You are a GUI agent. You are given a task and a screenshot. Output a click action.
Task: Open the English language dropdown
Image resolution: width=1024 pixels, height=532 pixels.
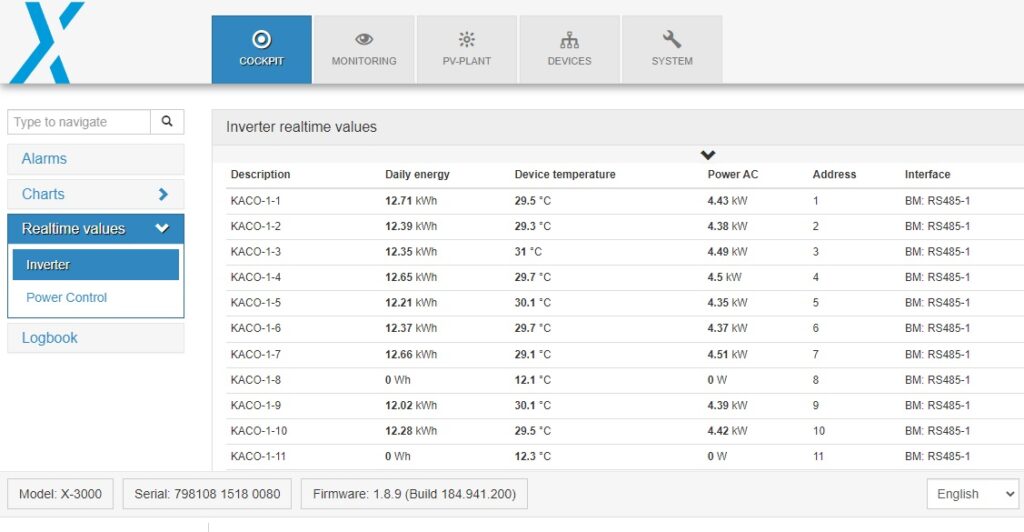tap(972, 494)
